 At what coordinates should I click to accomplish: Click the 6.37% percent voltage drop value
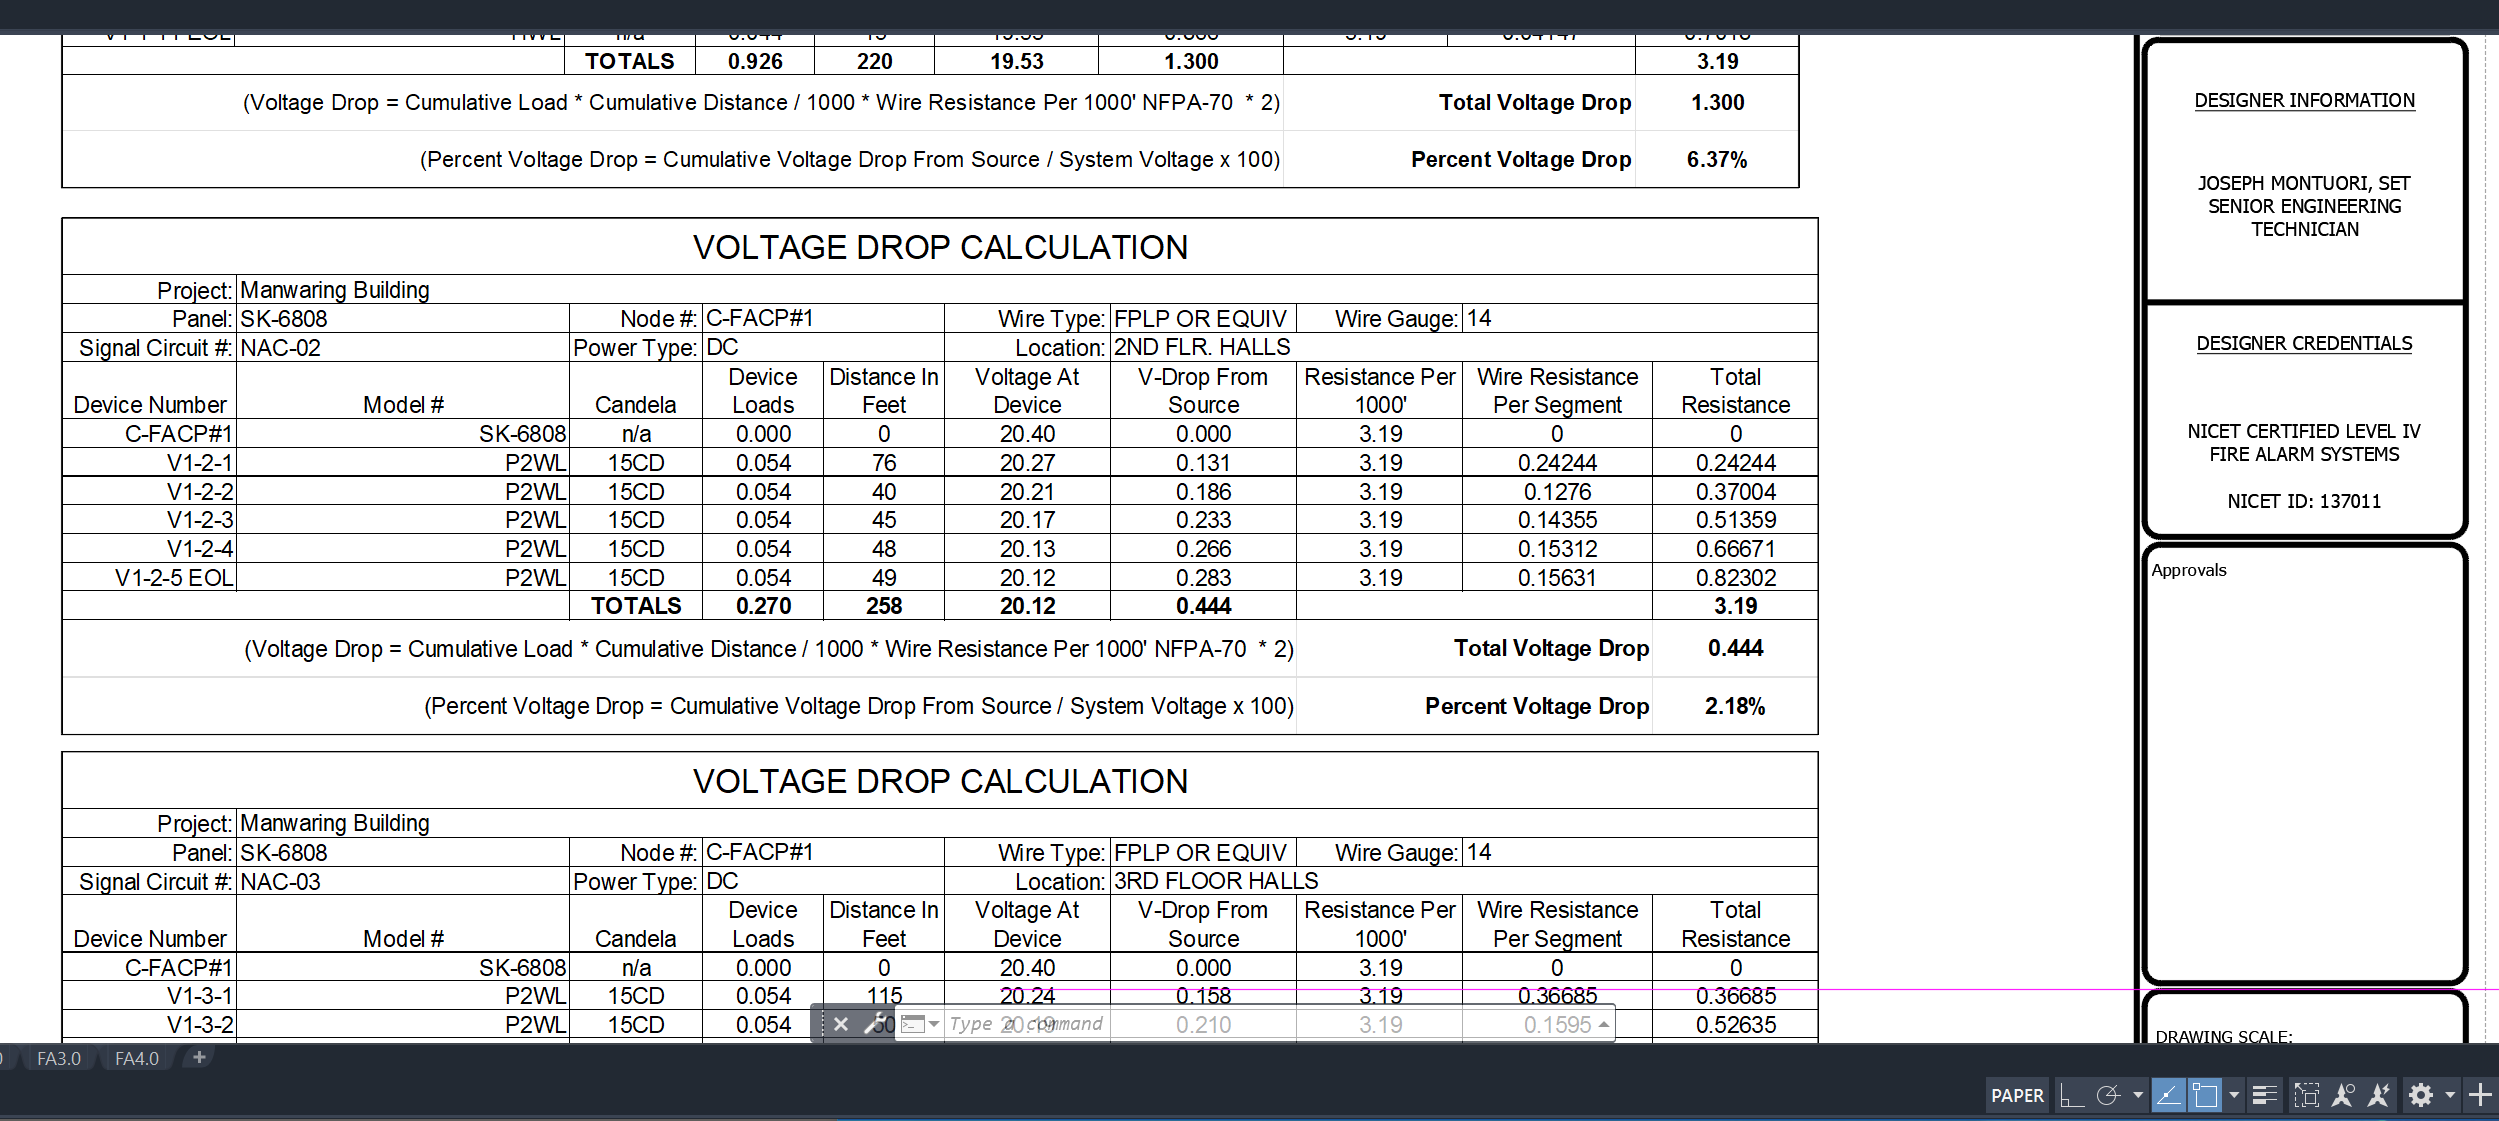pos(1717,160)
